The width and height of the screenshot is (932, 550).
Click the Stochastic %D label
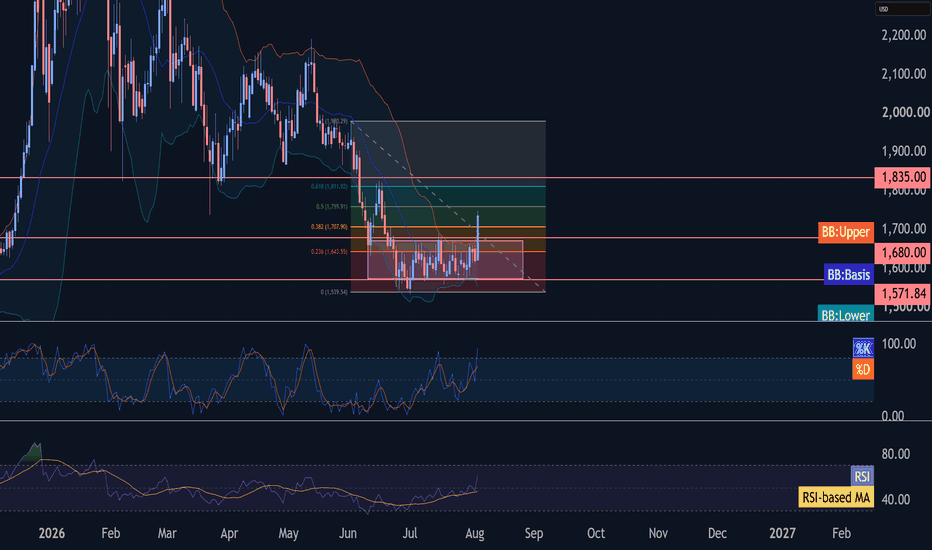click(x=862, y=370)
